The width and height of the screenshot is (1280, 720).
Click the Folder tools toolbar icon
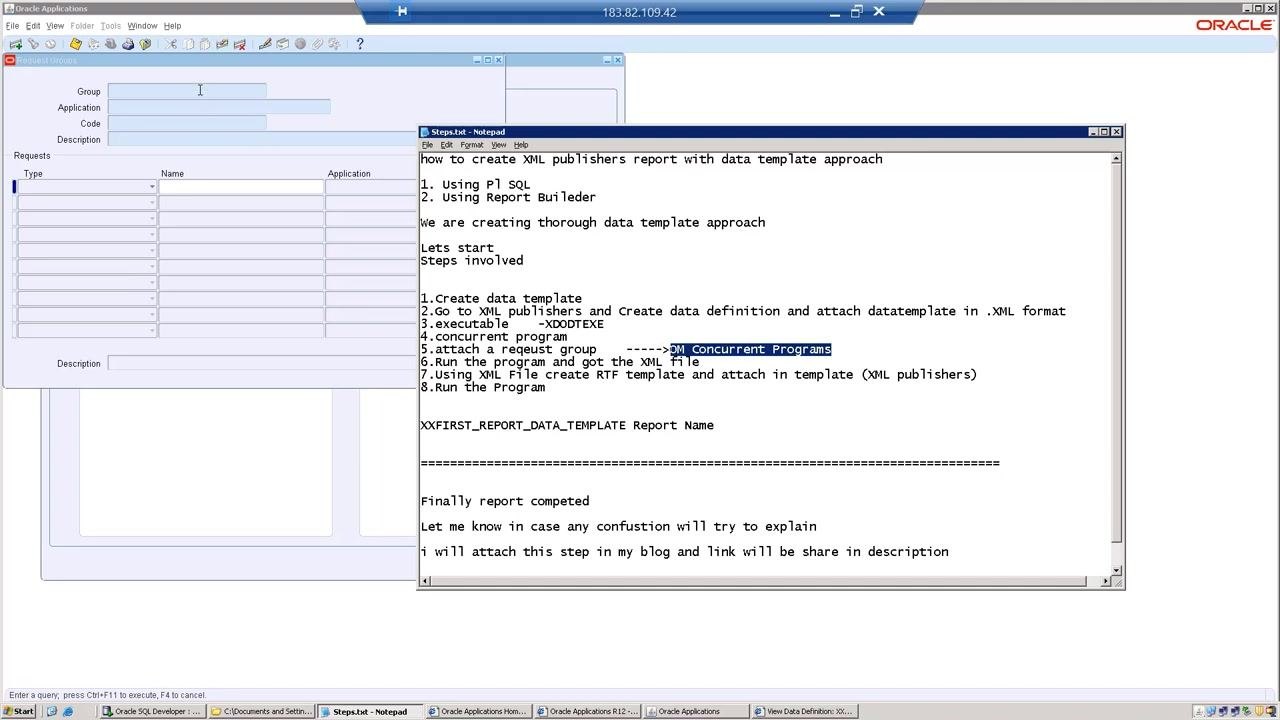334,44
